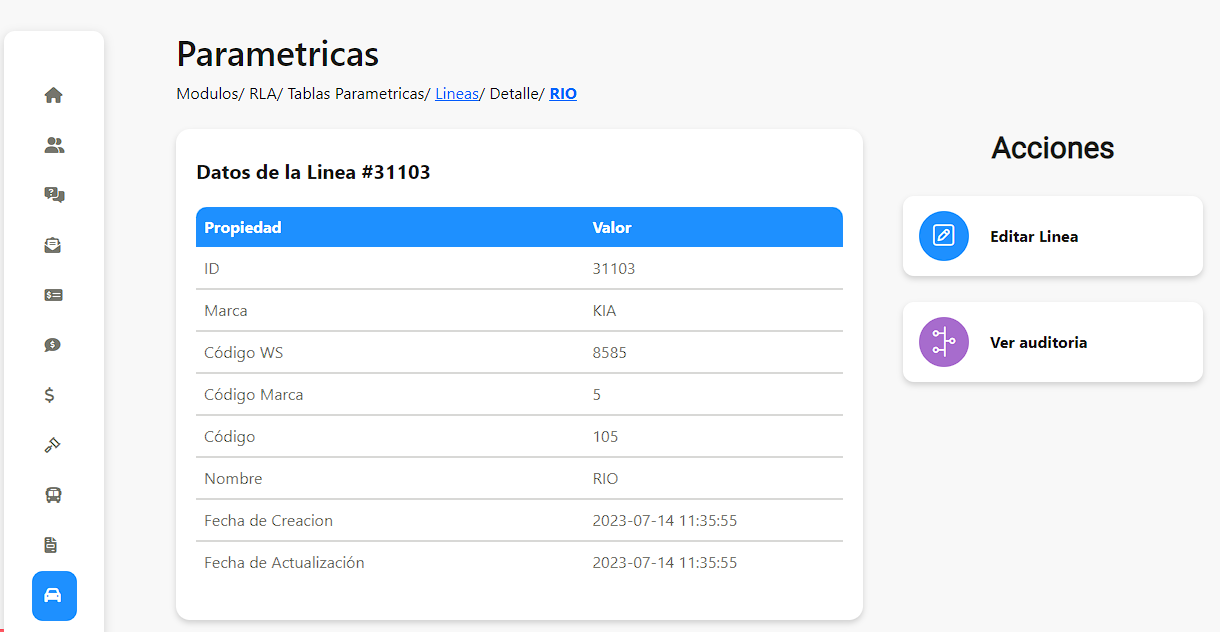
Task: Open the home icon in sidebar
Action: (x=54, y=95)
